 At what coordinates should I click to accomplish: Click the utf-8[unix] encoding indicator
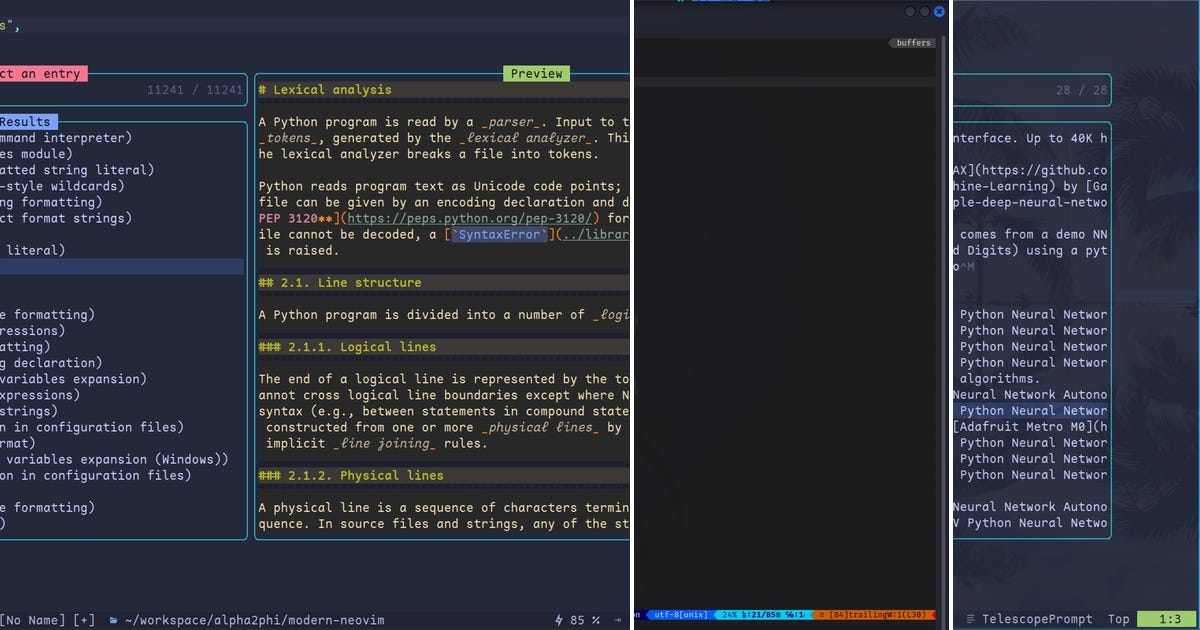coord(678,615)
